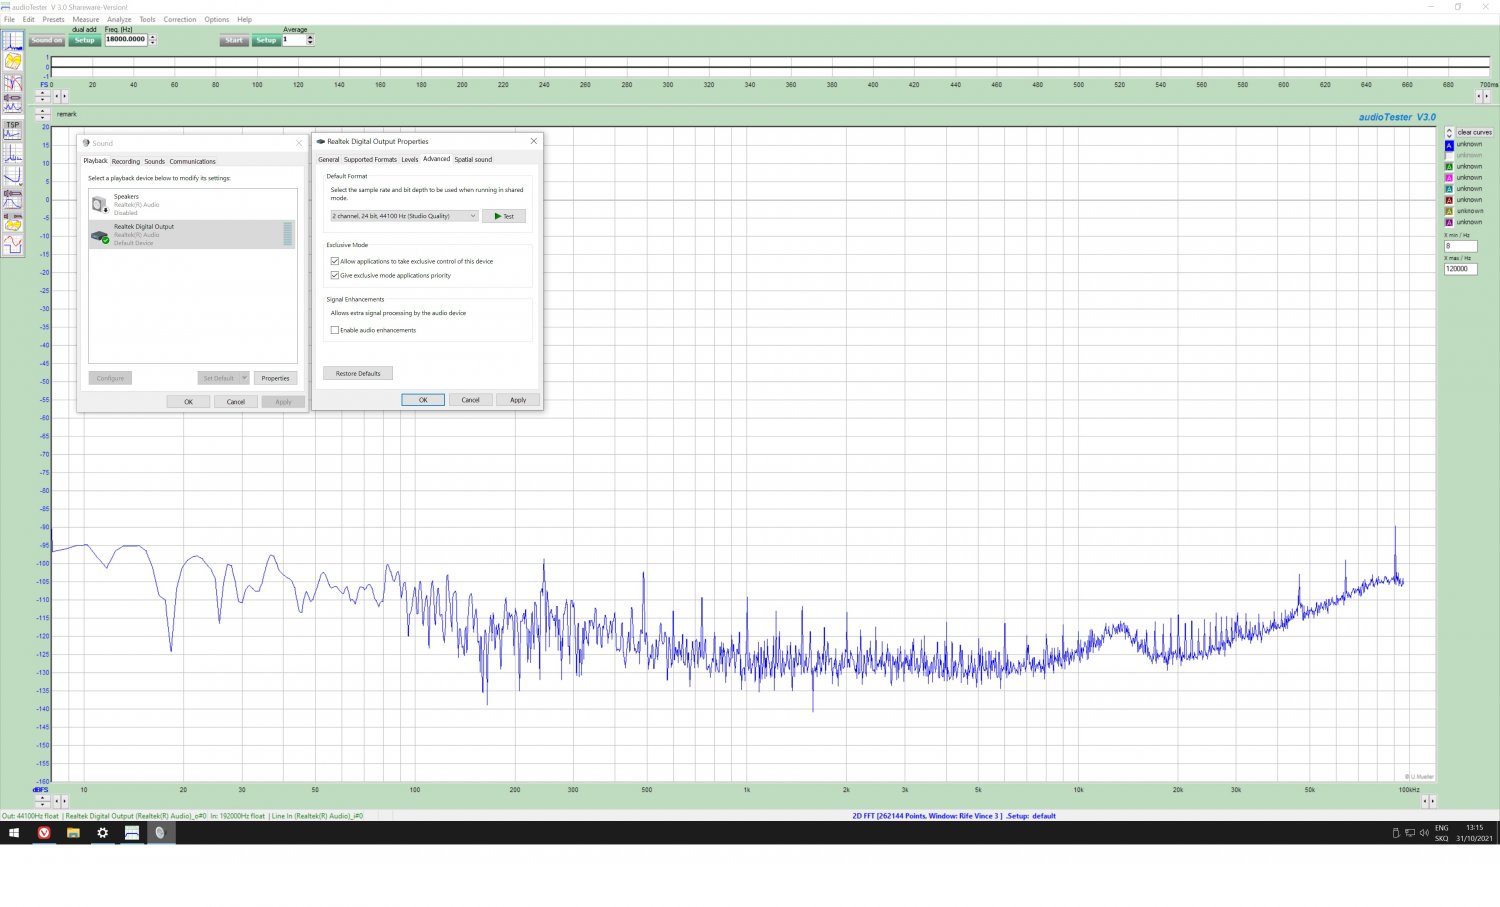Toggle the Sound on button
Image resolution: width=1500 pixels, height=907 pixels.
click(x=47, y=40)
